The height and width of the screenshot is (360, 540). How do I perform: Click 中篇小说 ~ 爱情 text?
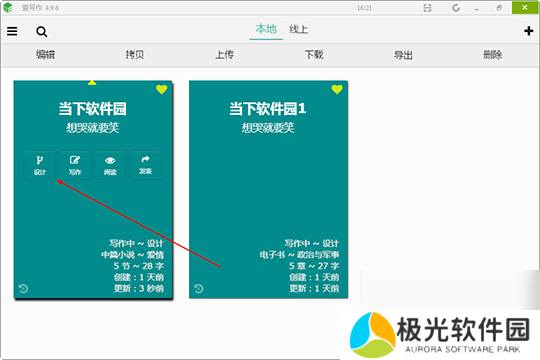pos(132,255)
